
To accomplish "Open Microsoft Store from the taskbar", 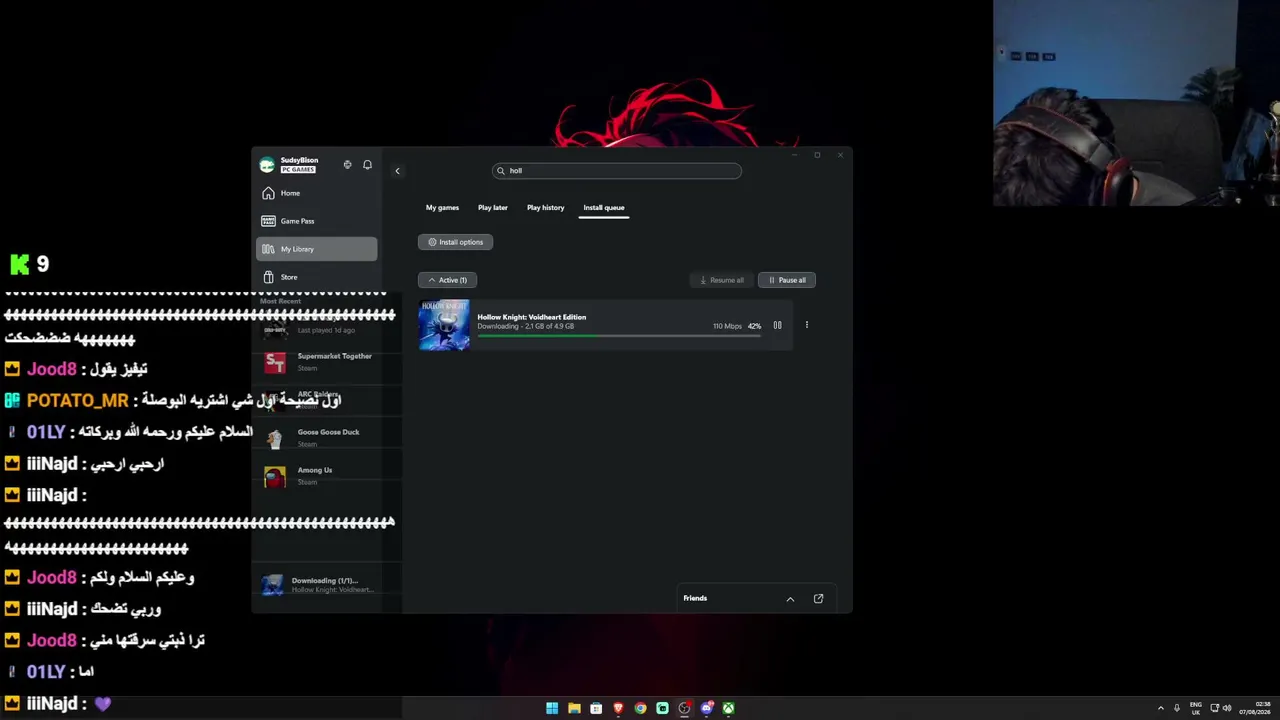I will tap(596, 708).
